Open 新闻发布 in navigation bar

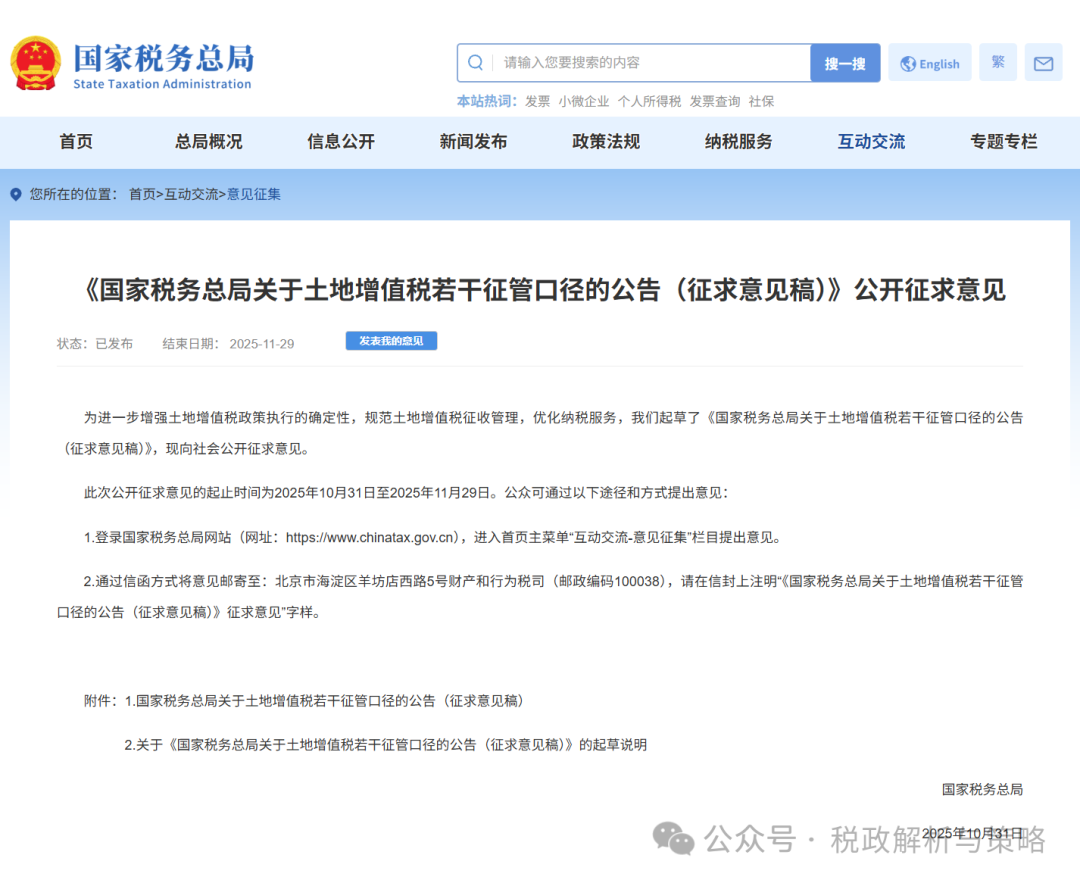pos(473,142)
